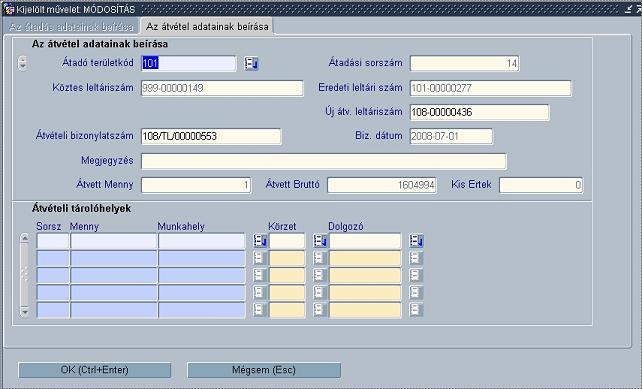
Task: Click the Dolgozó cell in the first row
Action: pos(365,241)
